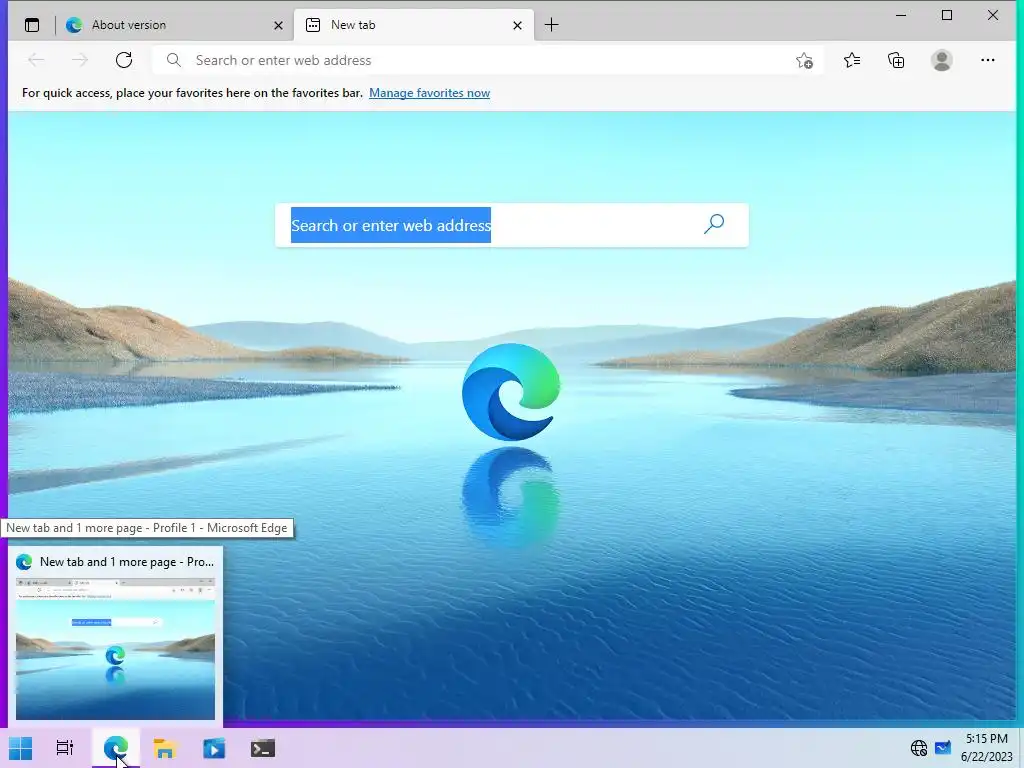1024x768 pixels.
Task: Open File Explorer from taskbar
Action: click(x=165, y=748)
